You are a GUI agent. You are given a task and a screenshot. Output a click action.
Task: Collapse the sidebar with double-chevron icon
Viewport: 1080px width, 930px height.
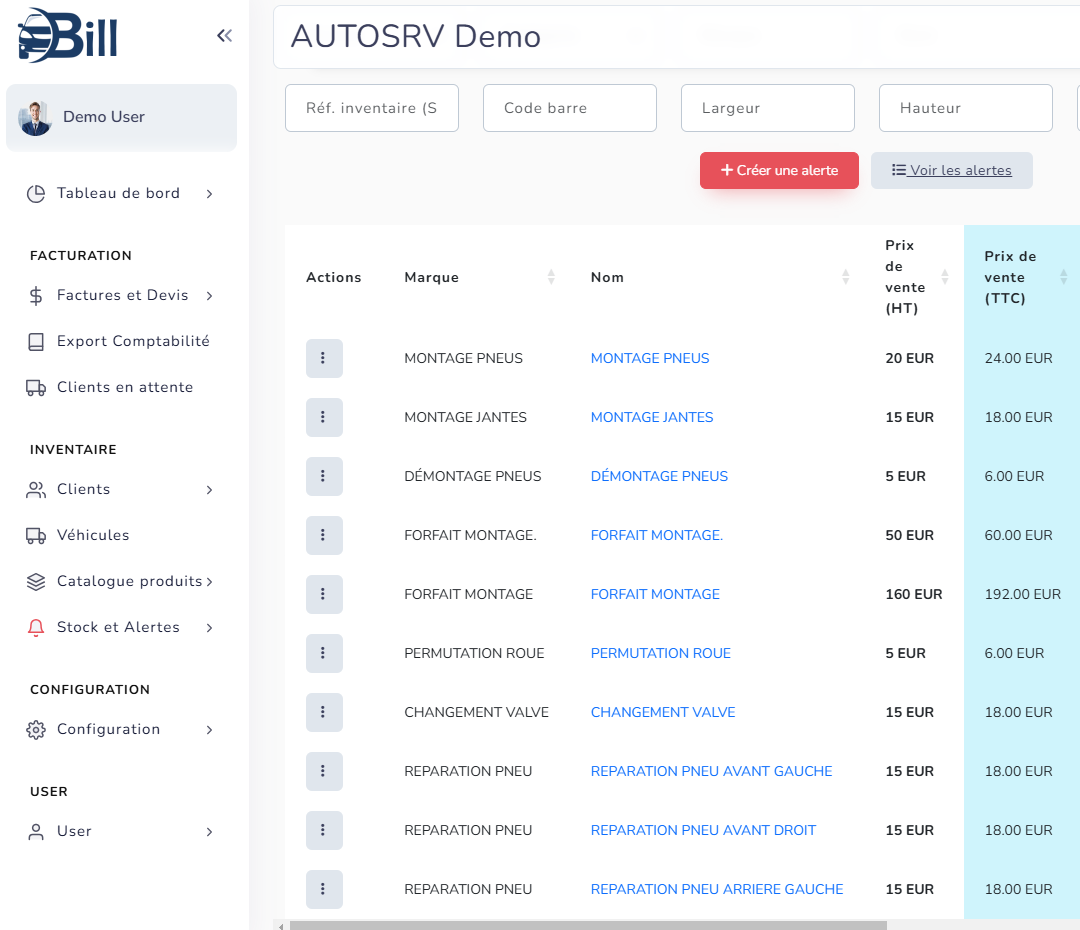225,36
